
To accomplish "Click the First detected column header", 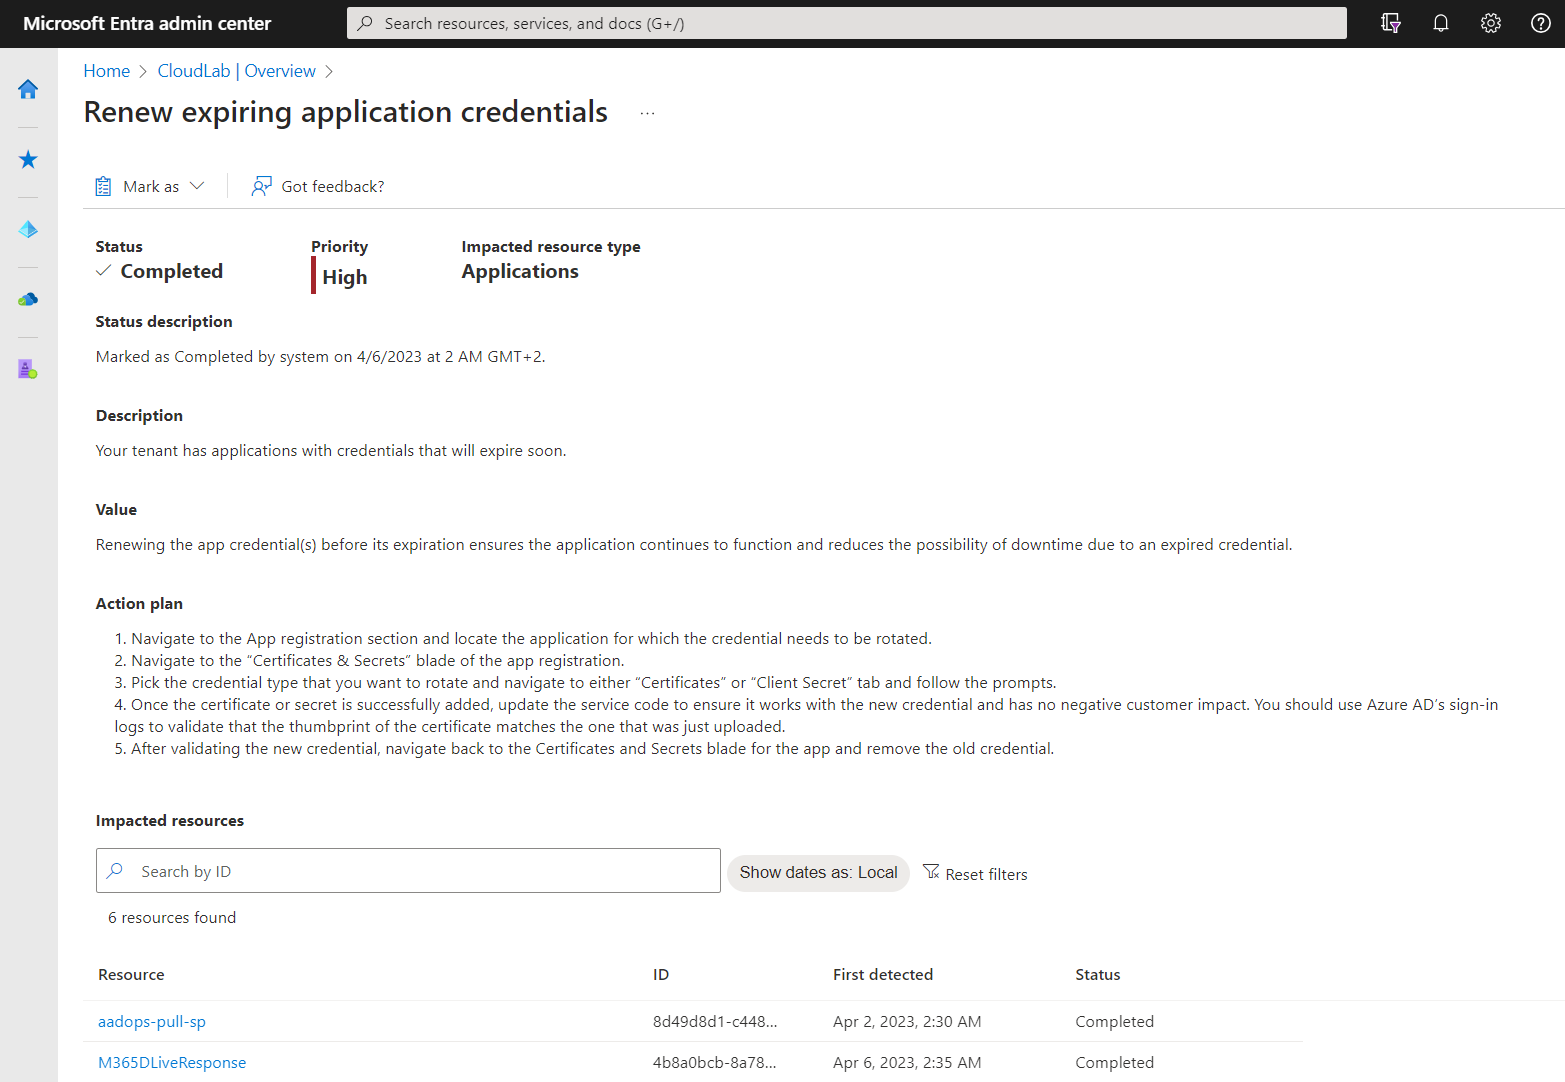I will point(883,975).
